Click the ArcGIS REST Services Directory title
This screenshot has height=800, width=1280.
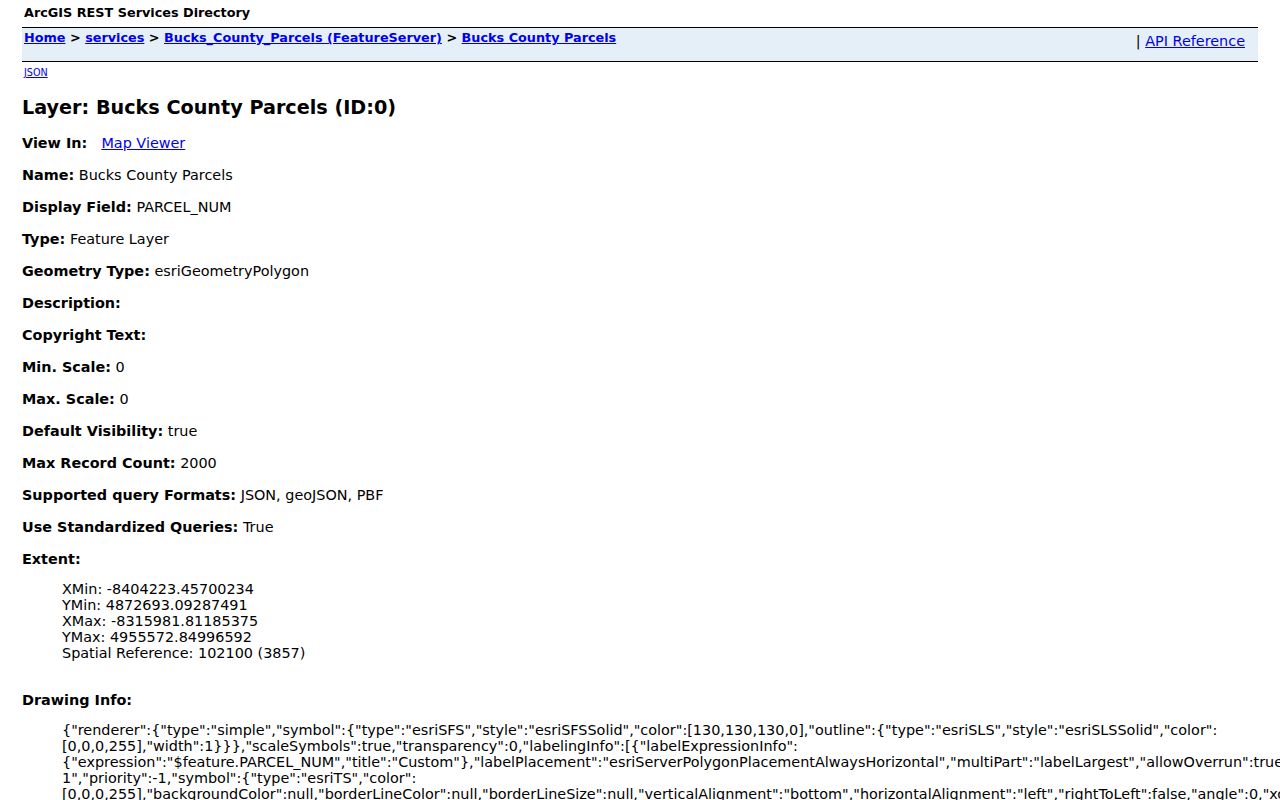point(137,13)
